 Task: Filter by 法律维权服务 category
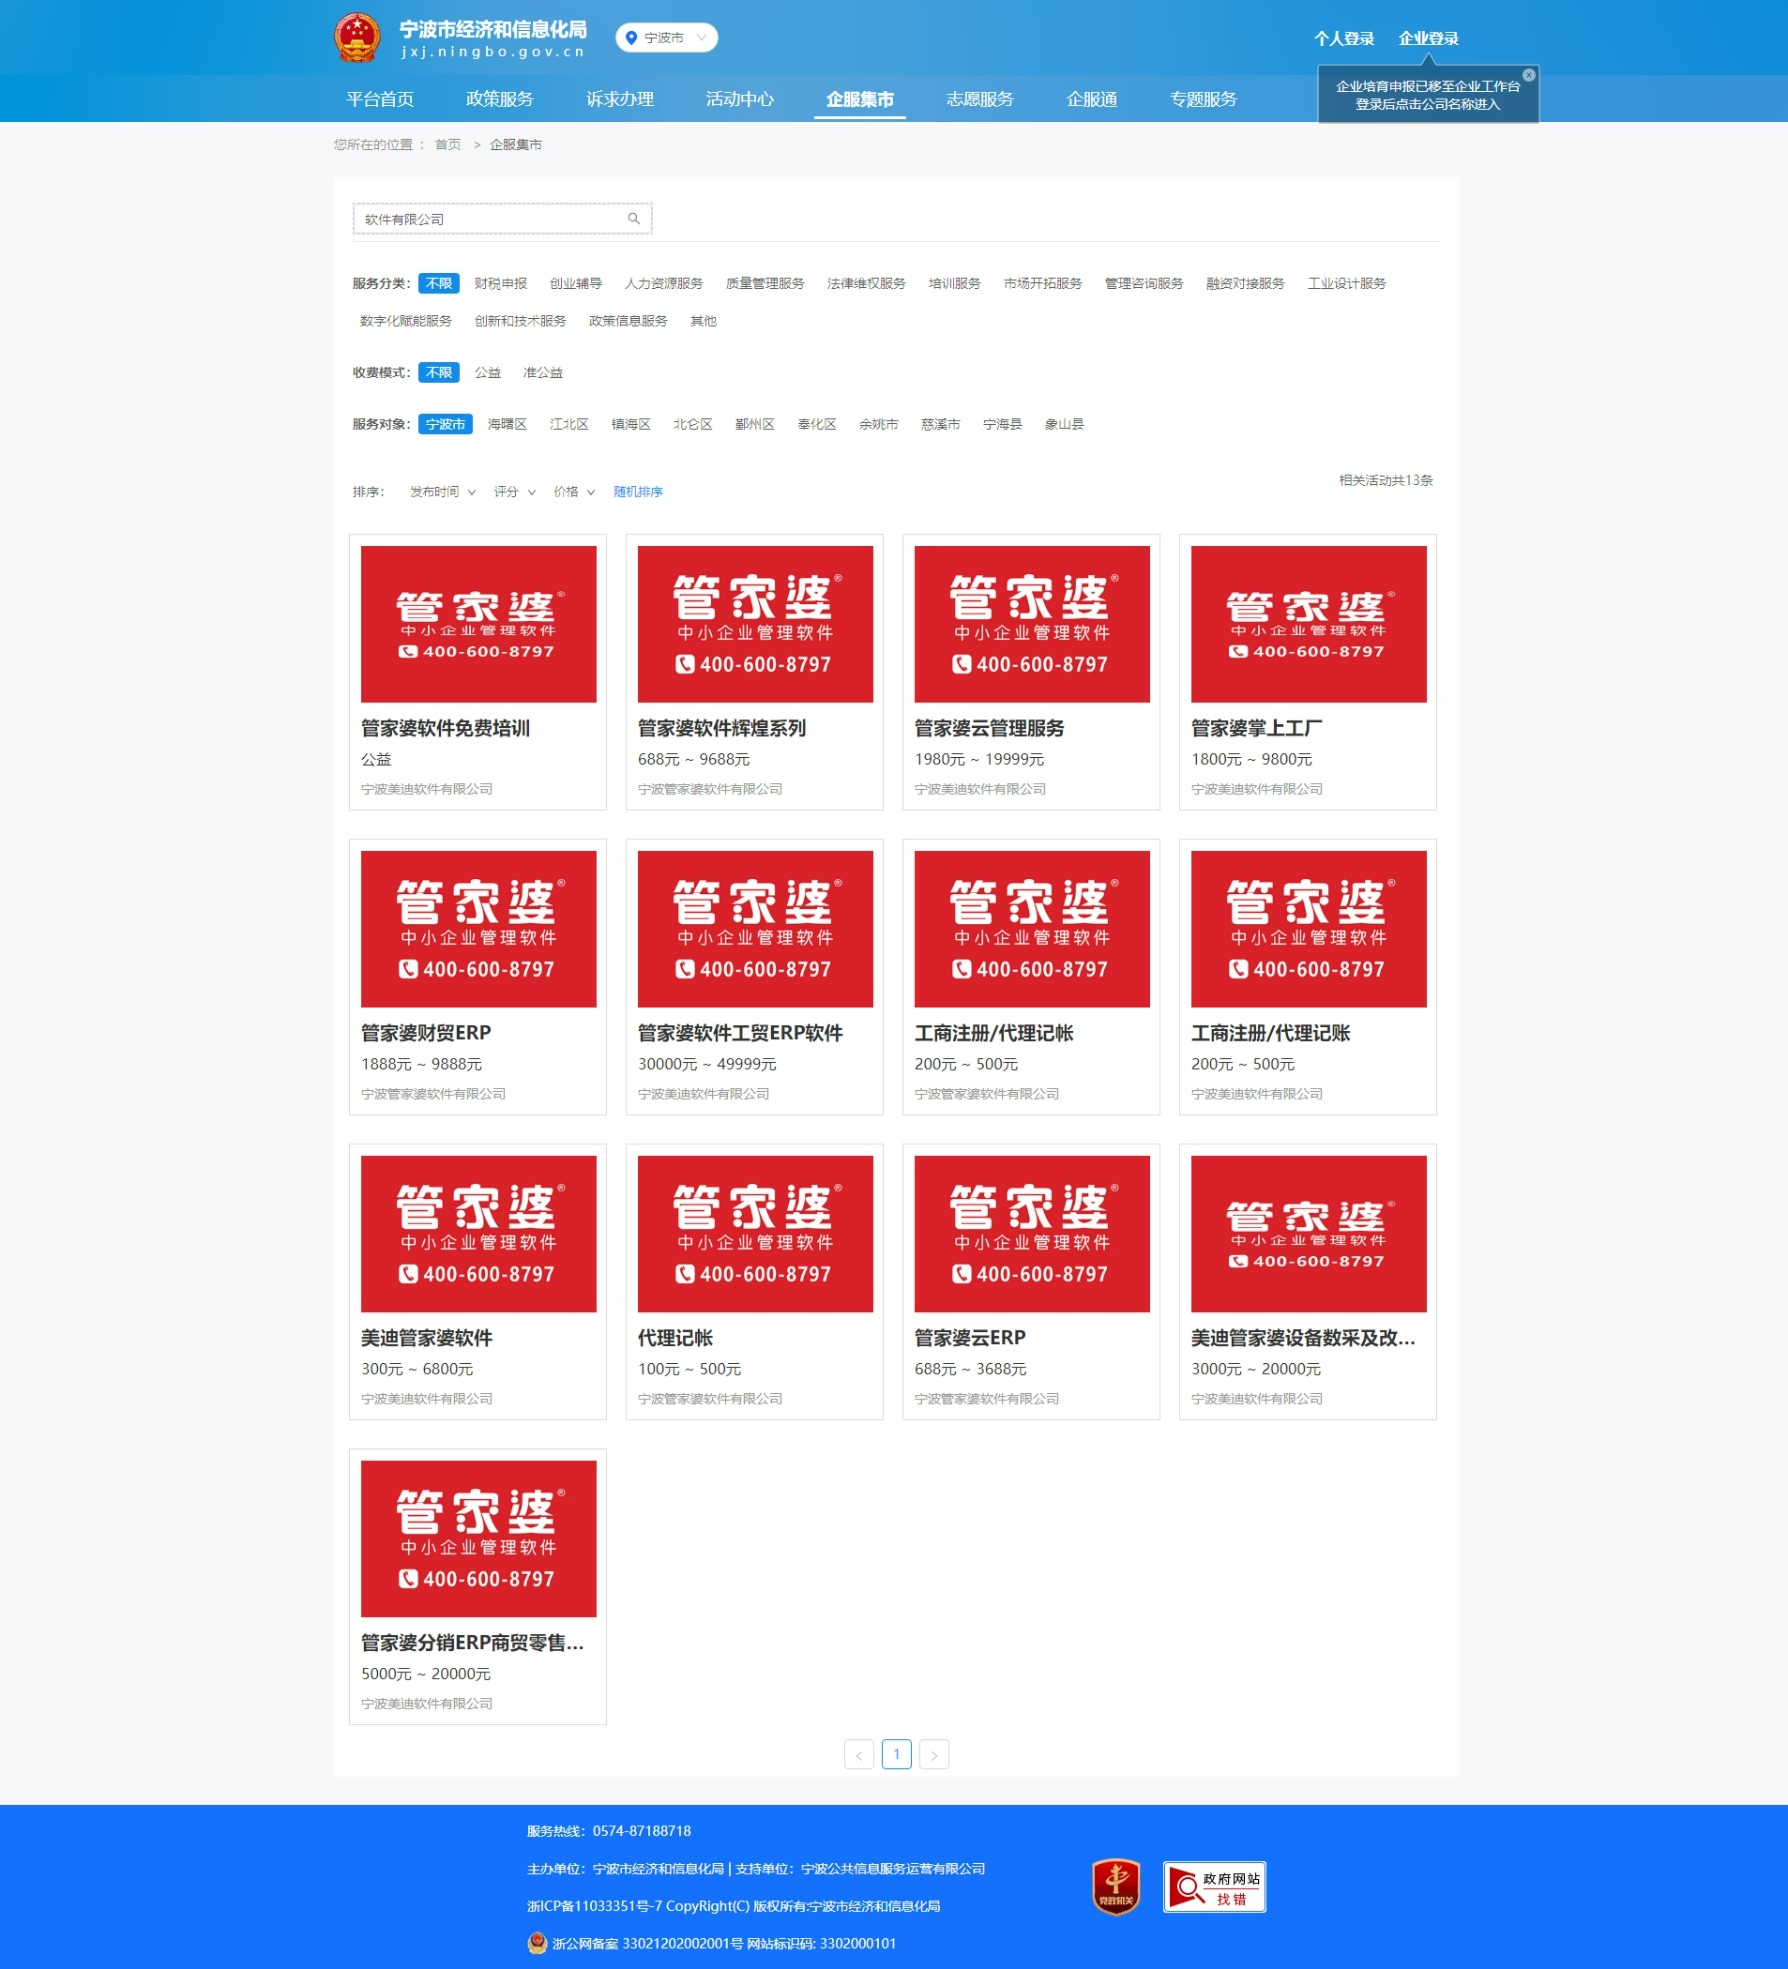coord(866,283)
